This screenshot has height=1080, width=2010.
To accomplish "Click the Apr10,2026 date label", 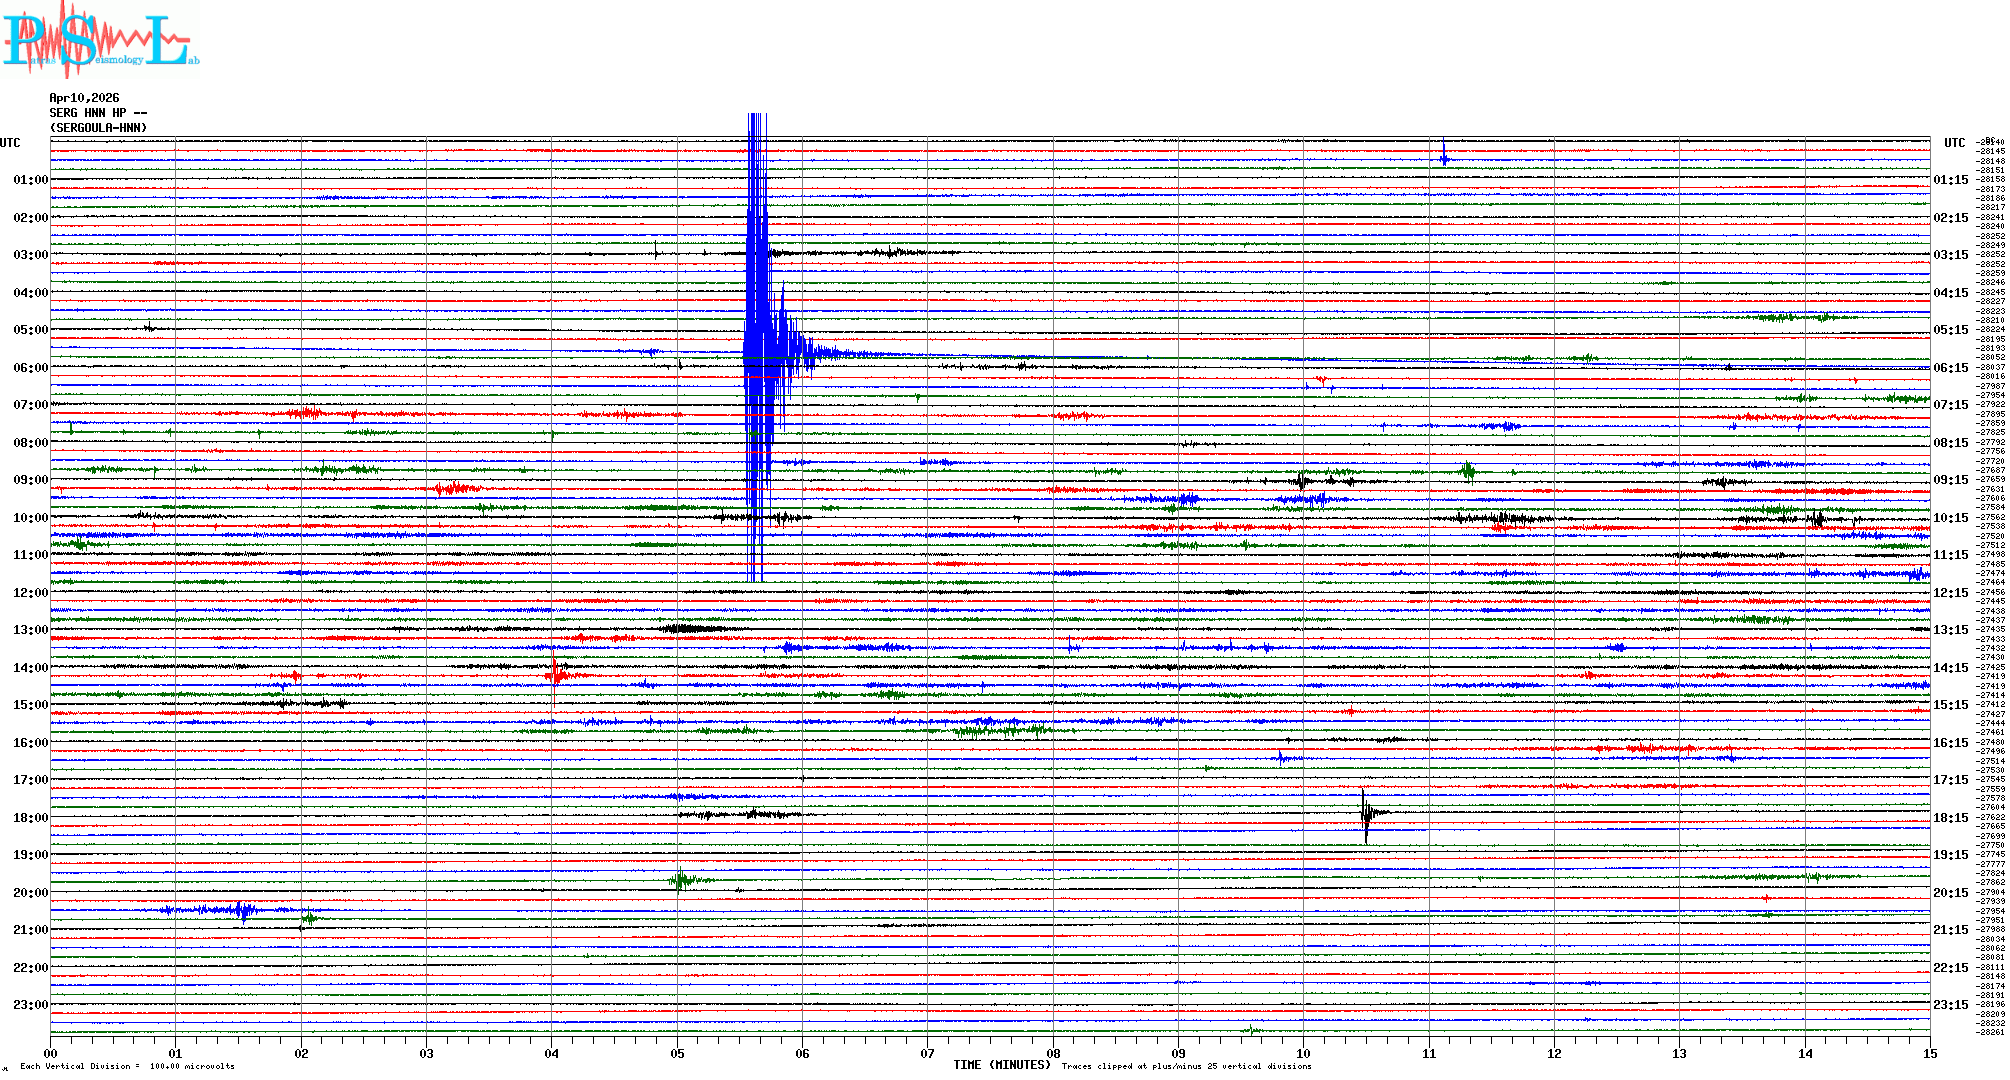I will click(84, 98).
